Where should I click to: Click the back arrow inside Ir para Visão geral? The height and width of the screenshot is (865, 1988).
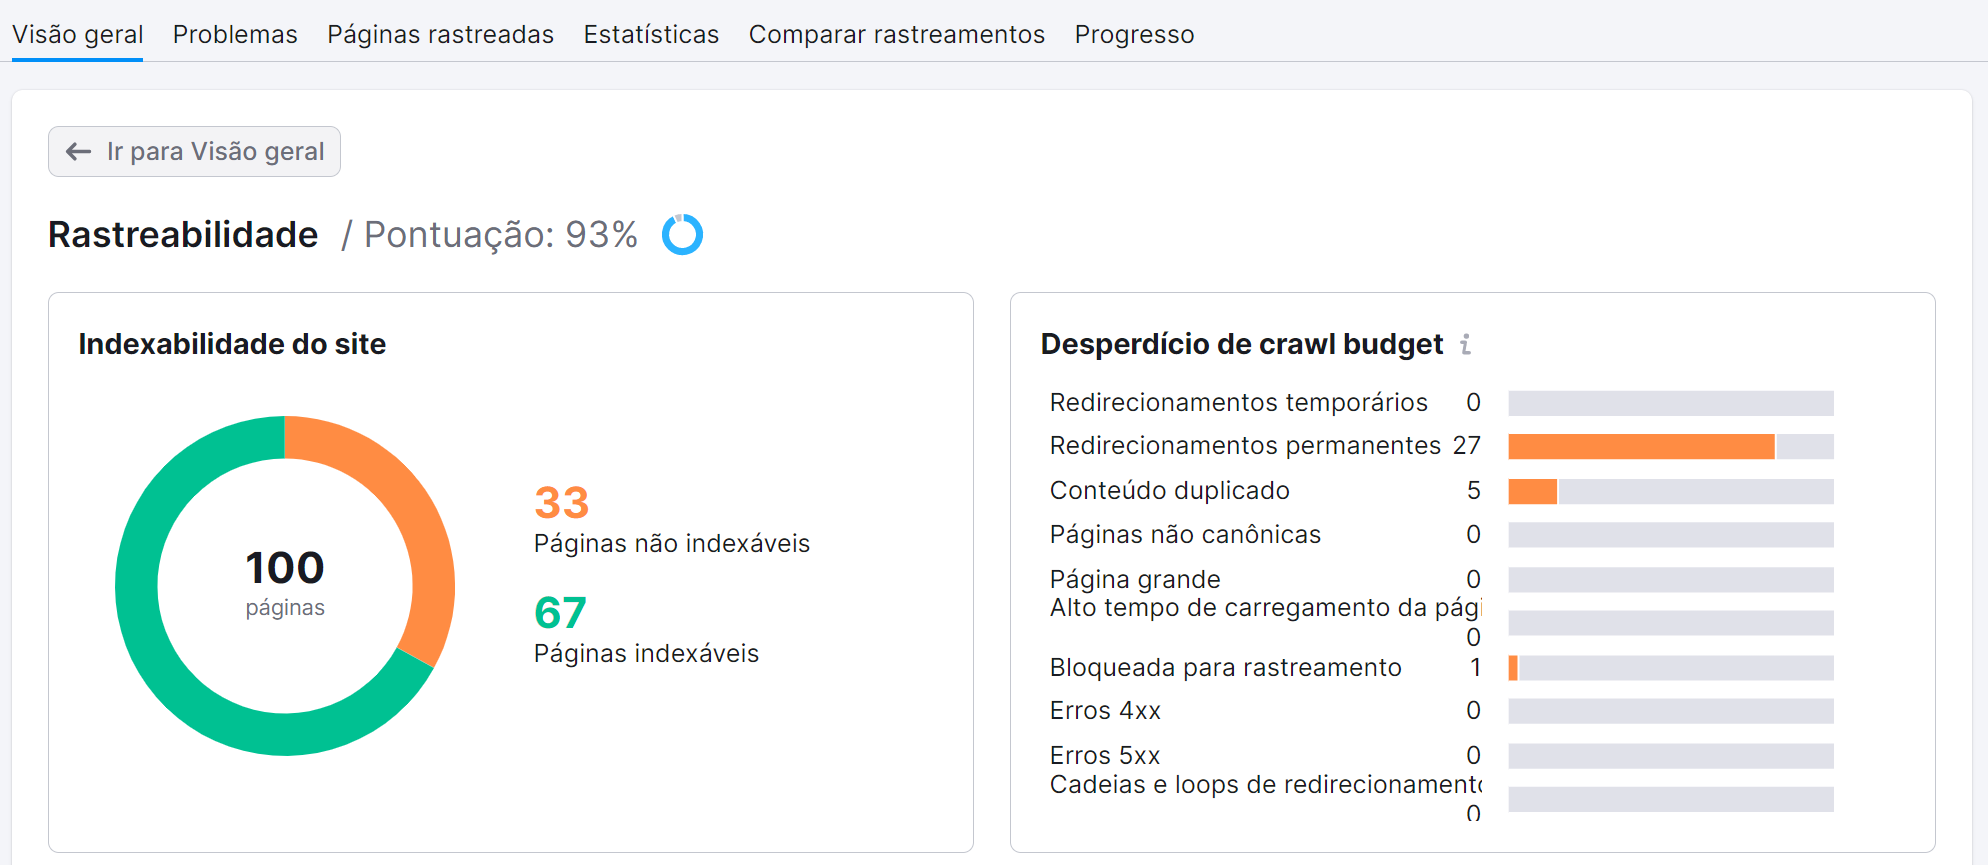pyautogui.click(x=77, y=151)
